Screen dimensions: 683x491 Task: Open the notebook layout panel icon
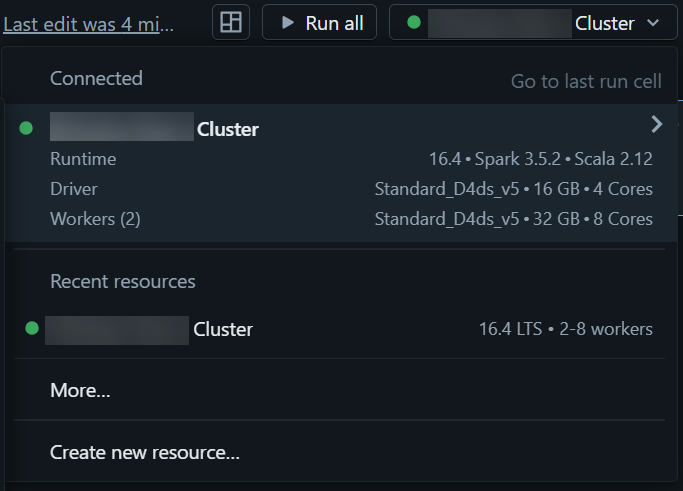coord(231,22)
